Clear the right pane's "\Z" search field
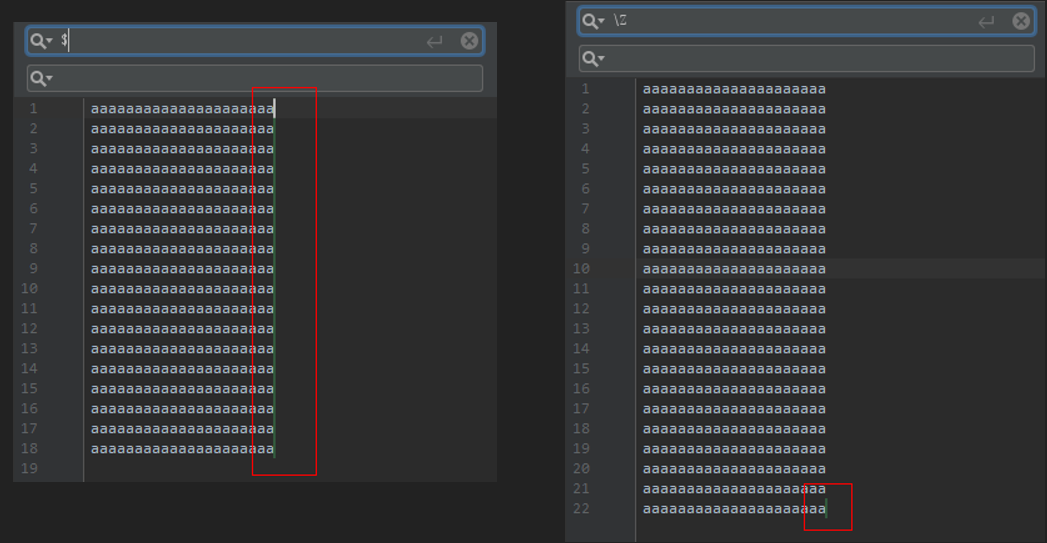 [x=1021, y=21]
